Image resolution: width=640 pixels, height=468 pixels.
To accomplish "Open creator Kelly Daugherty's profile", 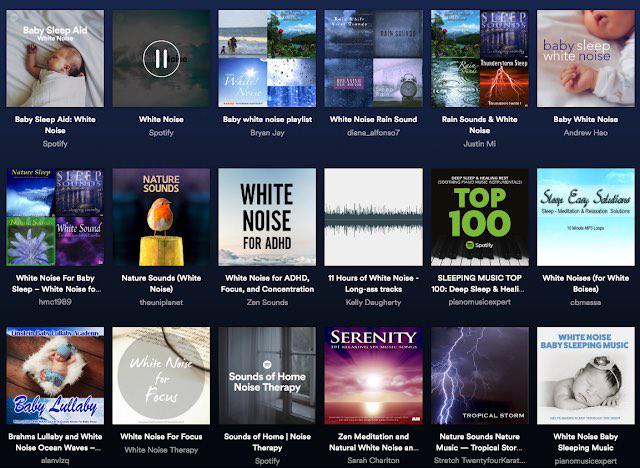I will [x=373, y=302].
